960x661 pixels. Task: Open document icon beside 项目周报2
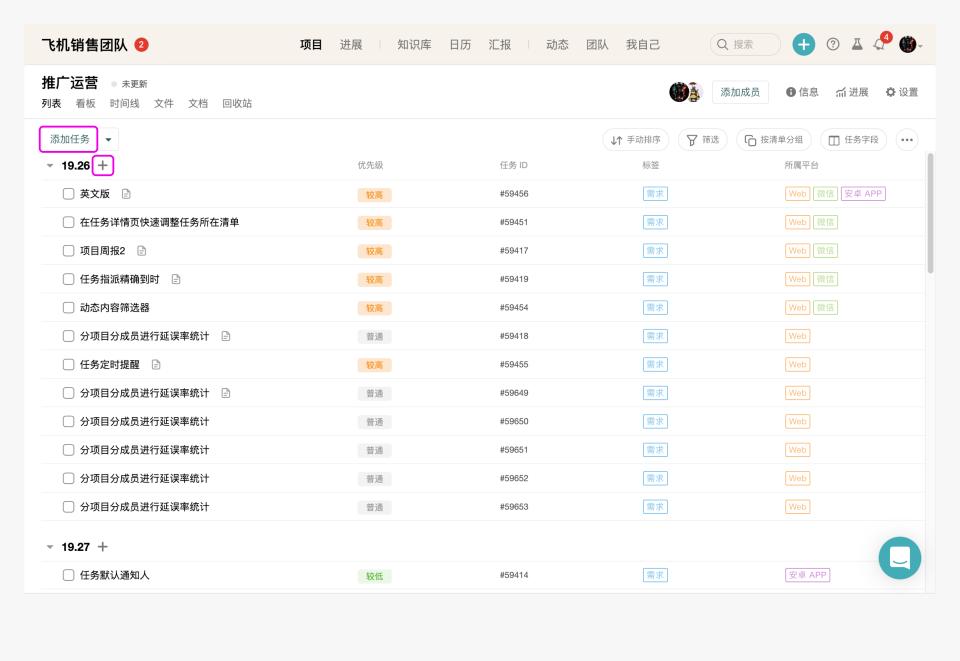point(141,251)
